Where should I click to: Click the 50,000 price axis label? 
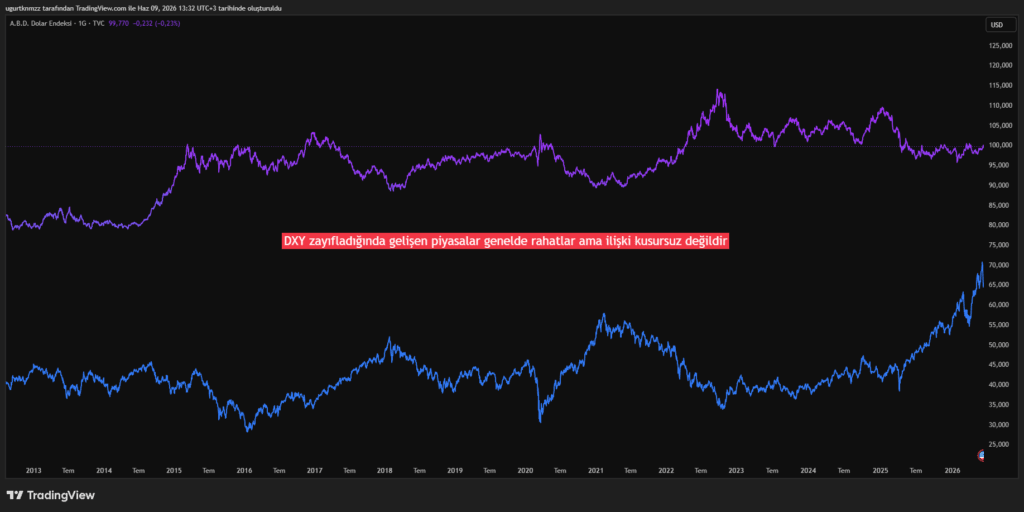click(1001, 345)
